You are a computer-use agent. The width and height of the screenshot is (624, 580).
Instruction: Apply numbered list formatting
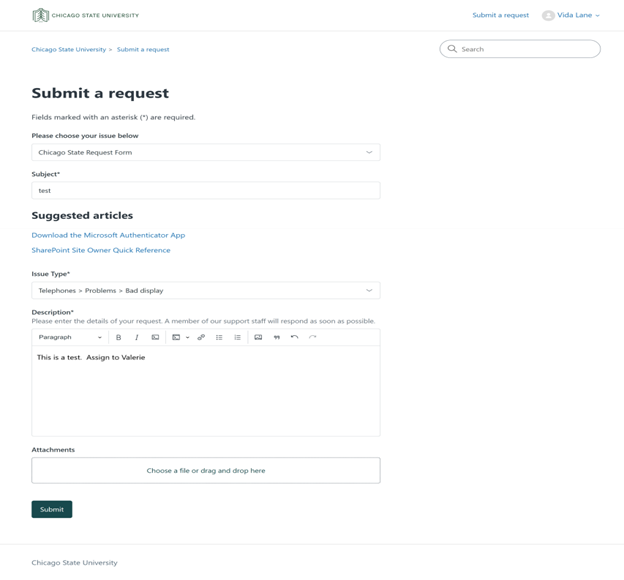click(237, 337)
